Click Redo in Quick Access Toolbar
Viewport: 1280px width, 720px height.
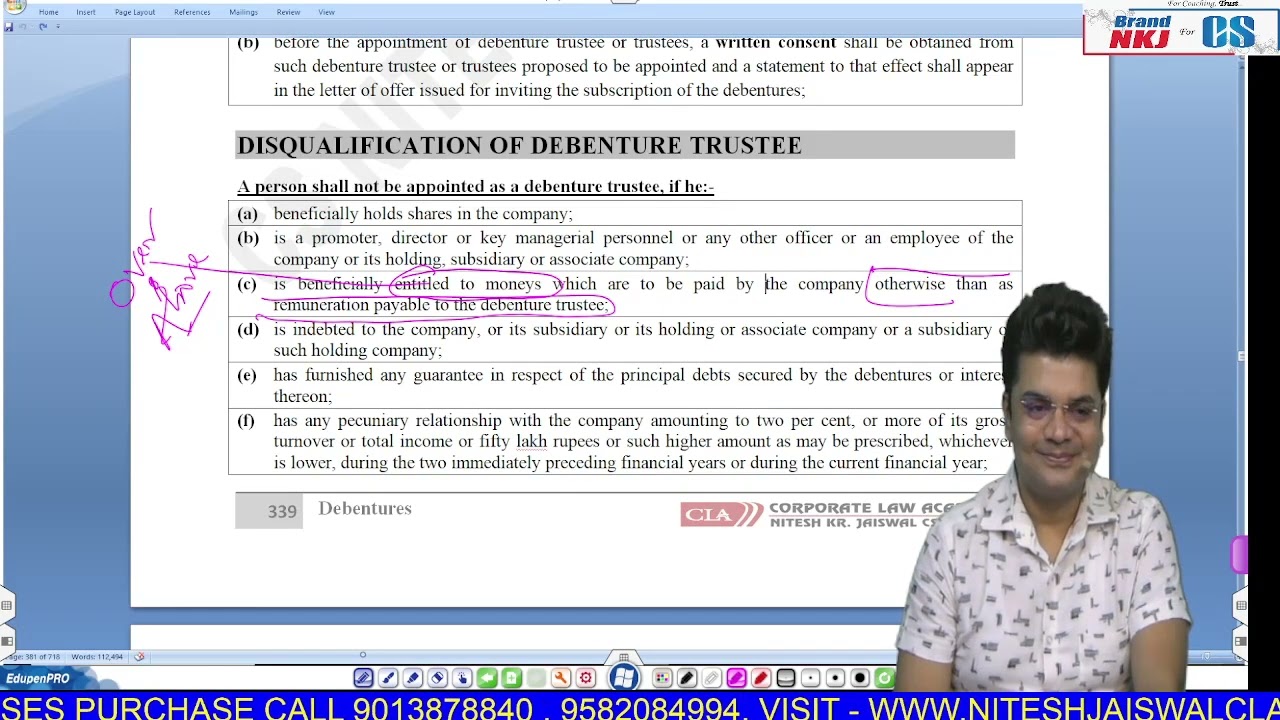tap(43, 27)
